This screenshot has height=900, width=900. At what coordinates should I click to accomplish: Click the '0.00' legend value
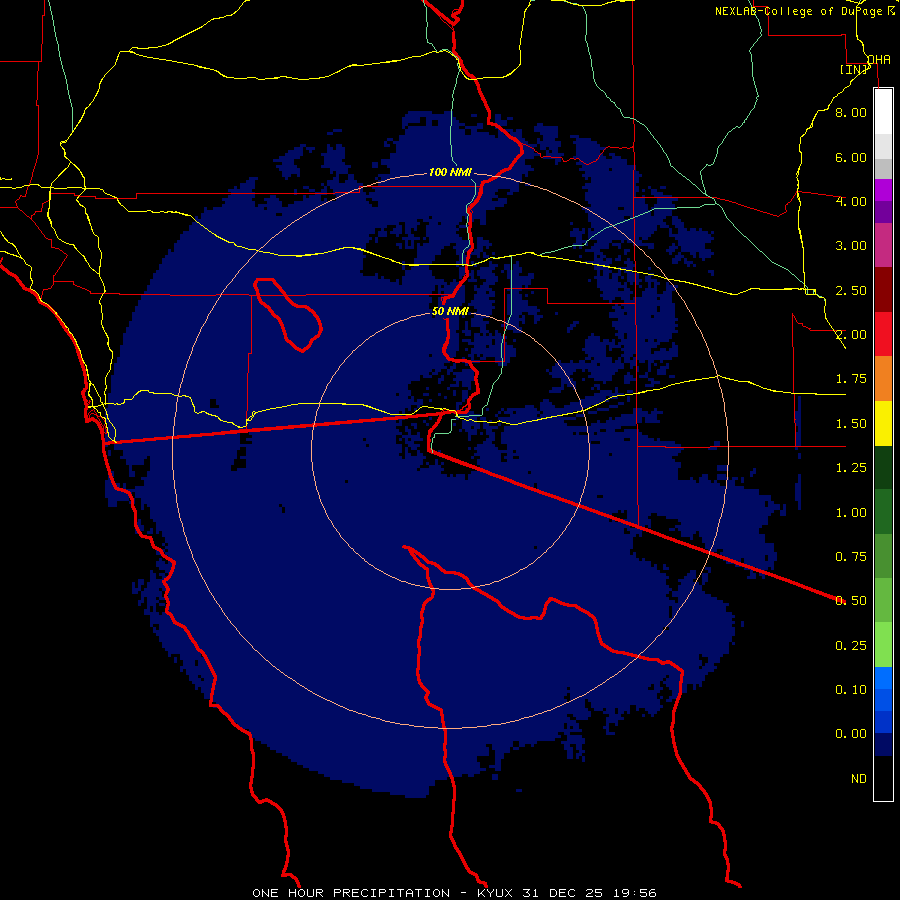tap(851, 734)
